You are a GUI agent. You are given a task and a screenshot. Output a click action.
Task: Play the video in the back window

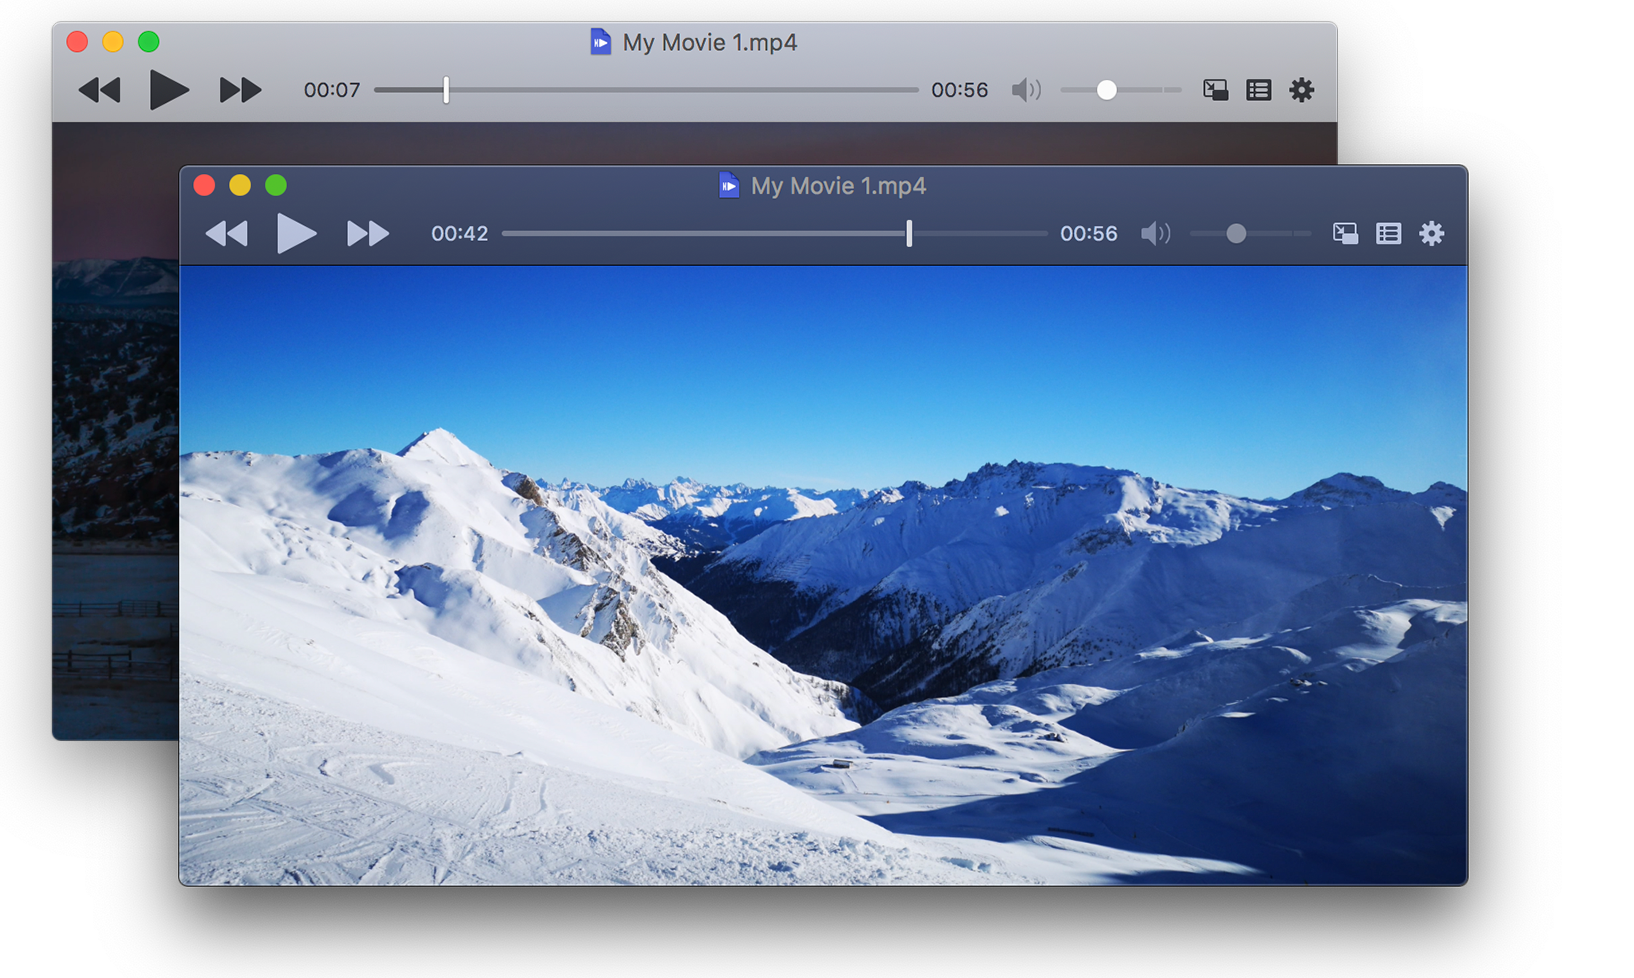pyautogui.click(x=168, y=90)
